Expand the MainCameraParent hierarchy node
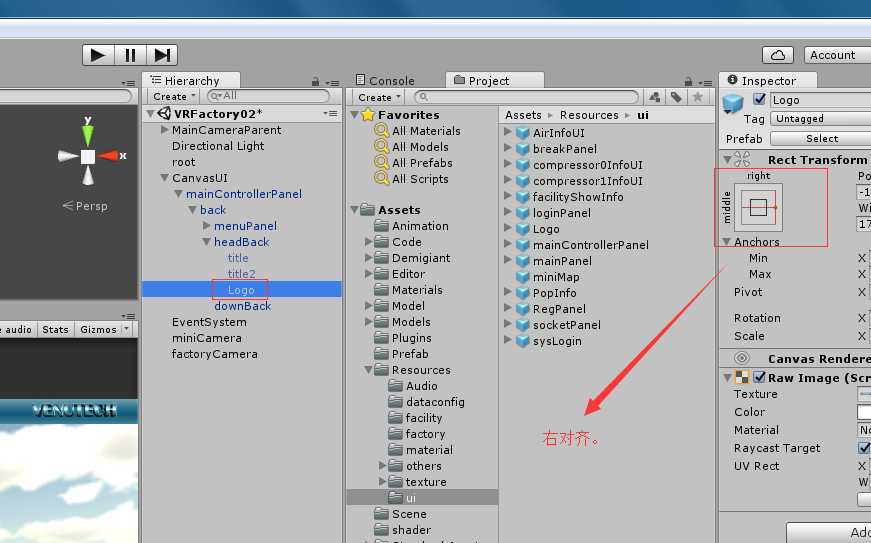This screenshot has height=543, width=871. 165,130
